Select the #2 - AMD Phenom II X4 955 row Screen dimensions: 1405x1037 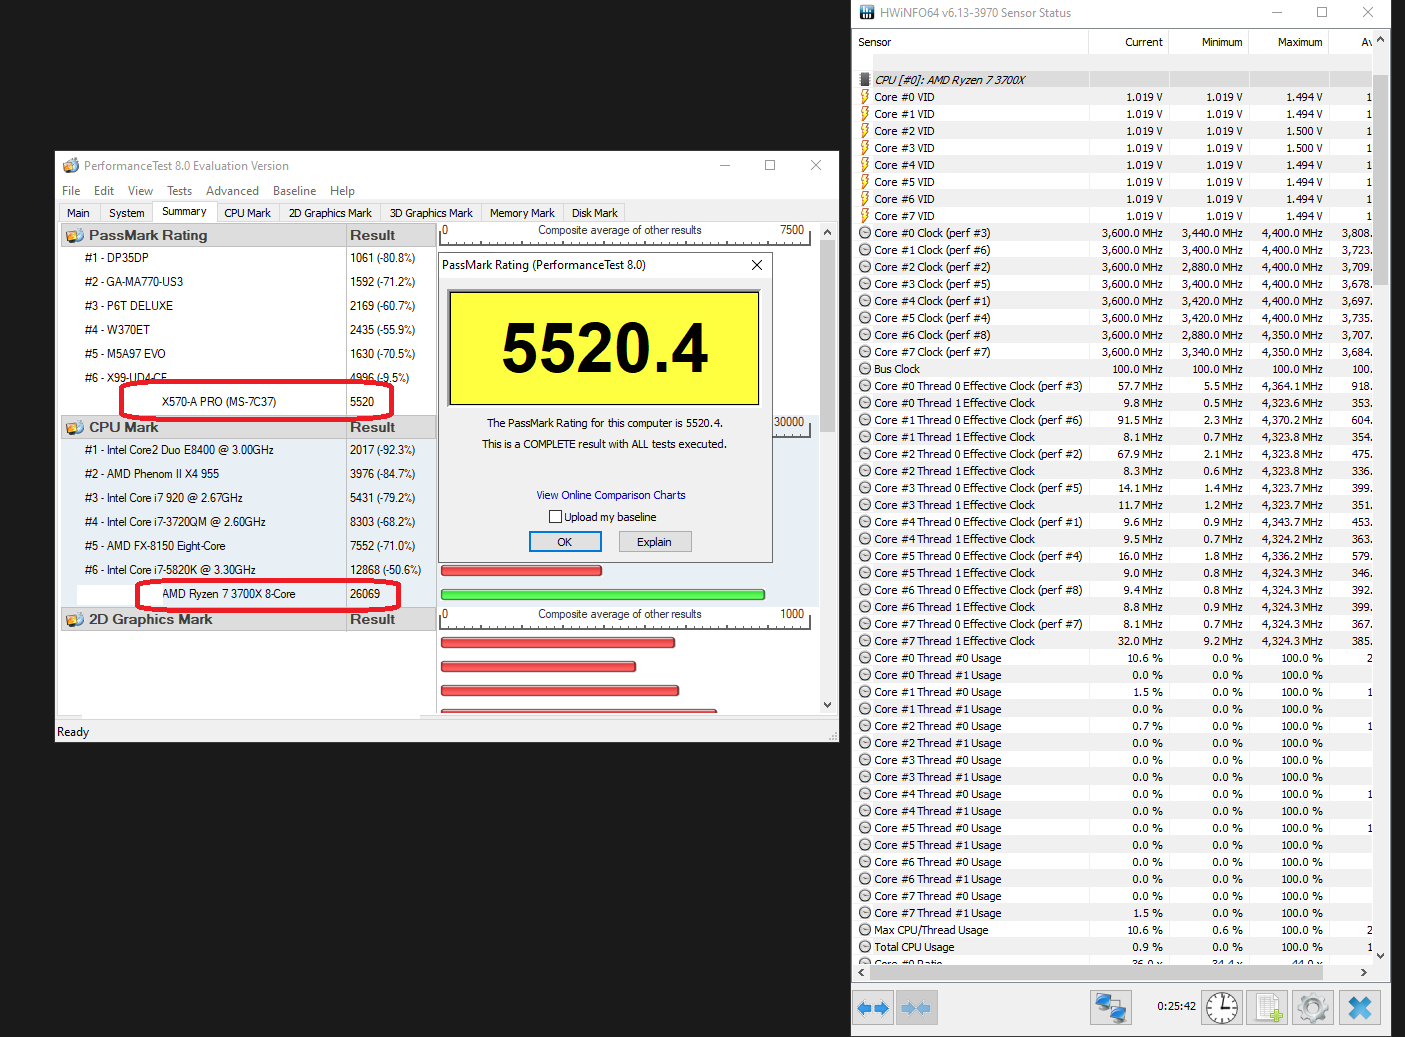248,474
